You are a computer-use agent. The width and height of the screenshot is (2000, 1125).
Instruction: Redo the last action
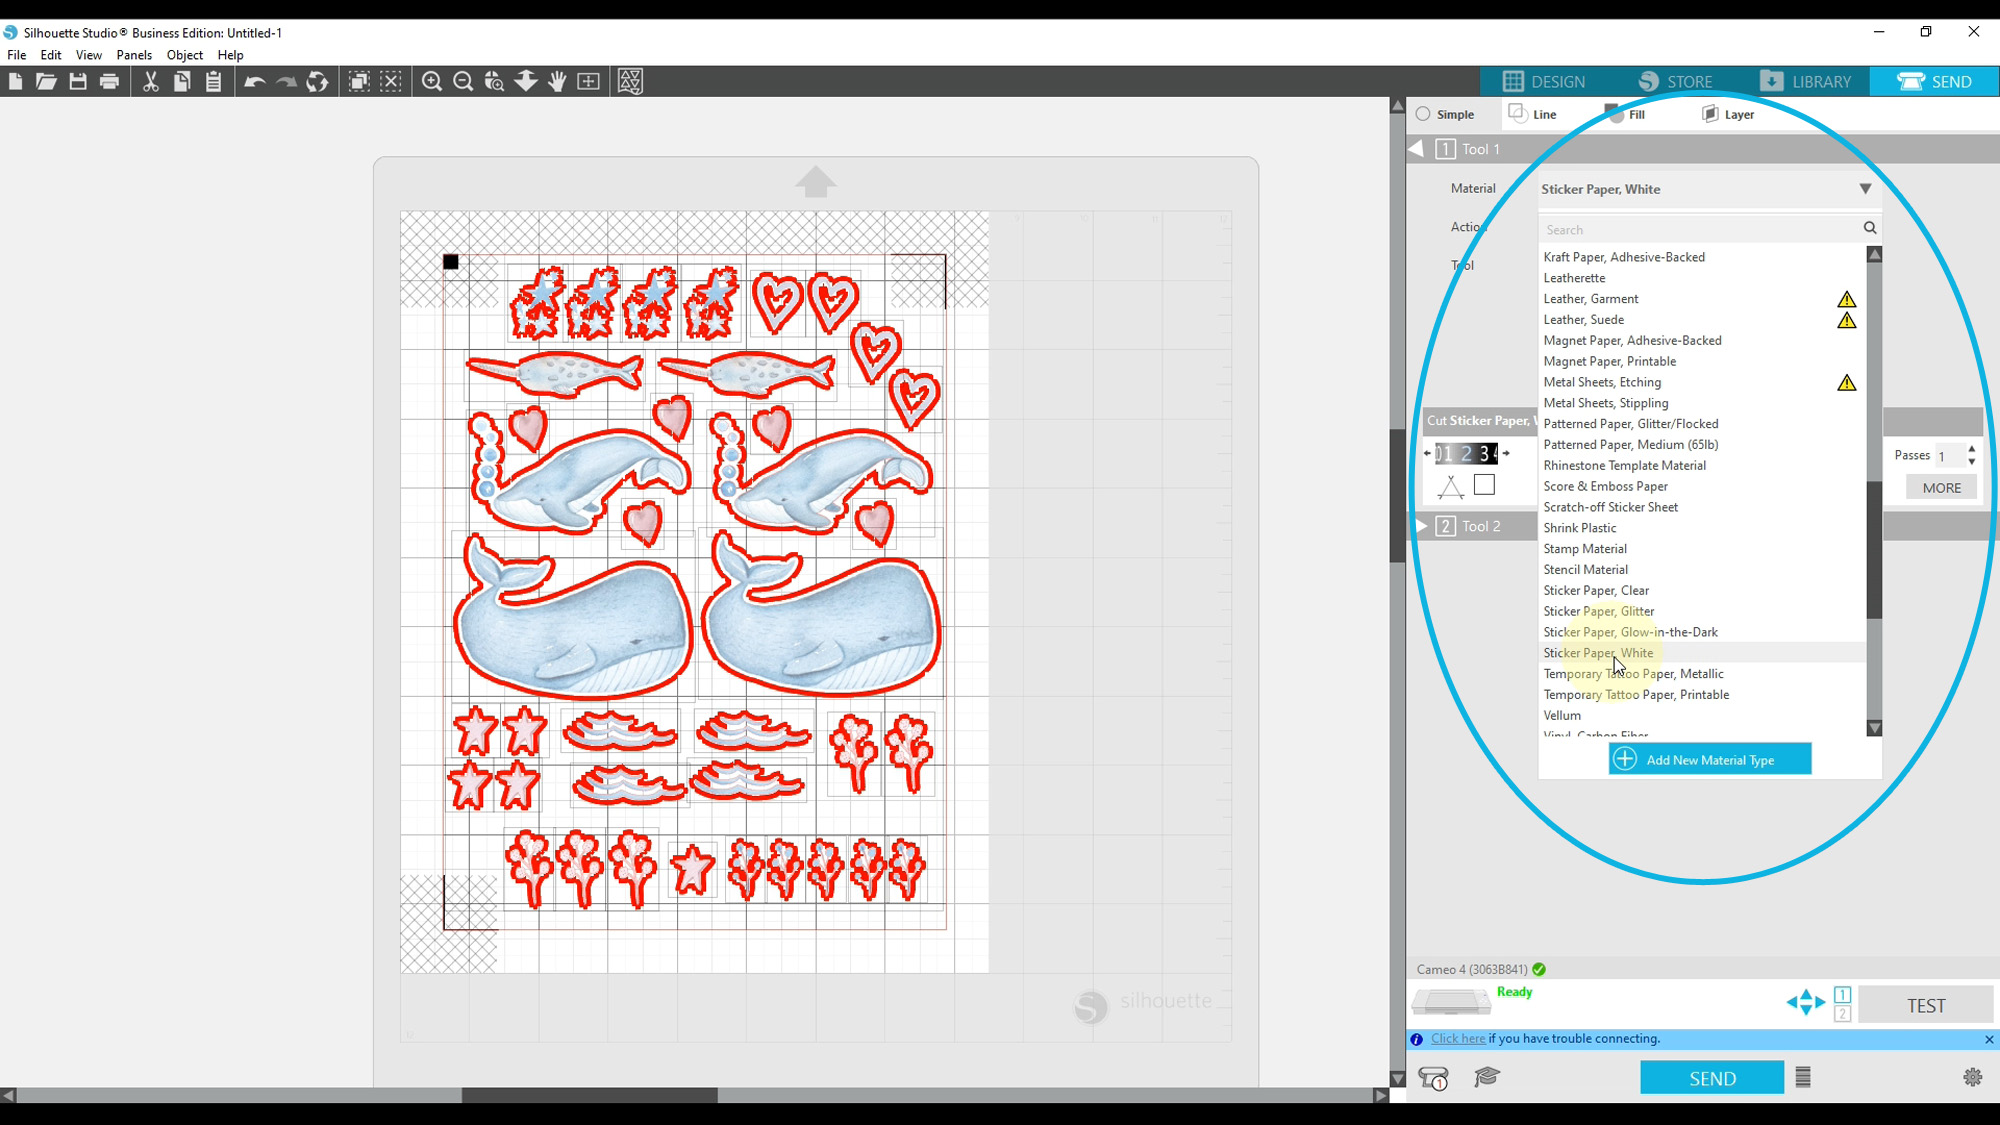click(x=286, y=82)
